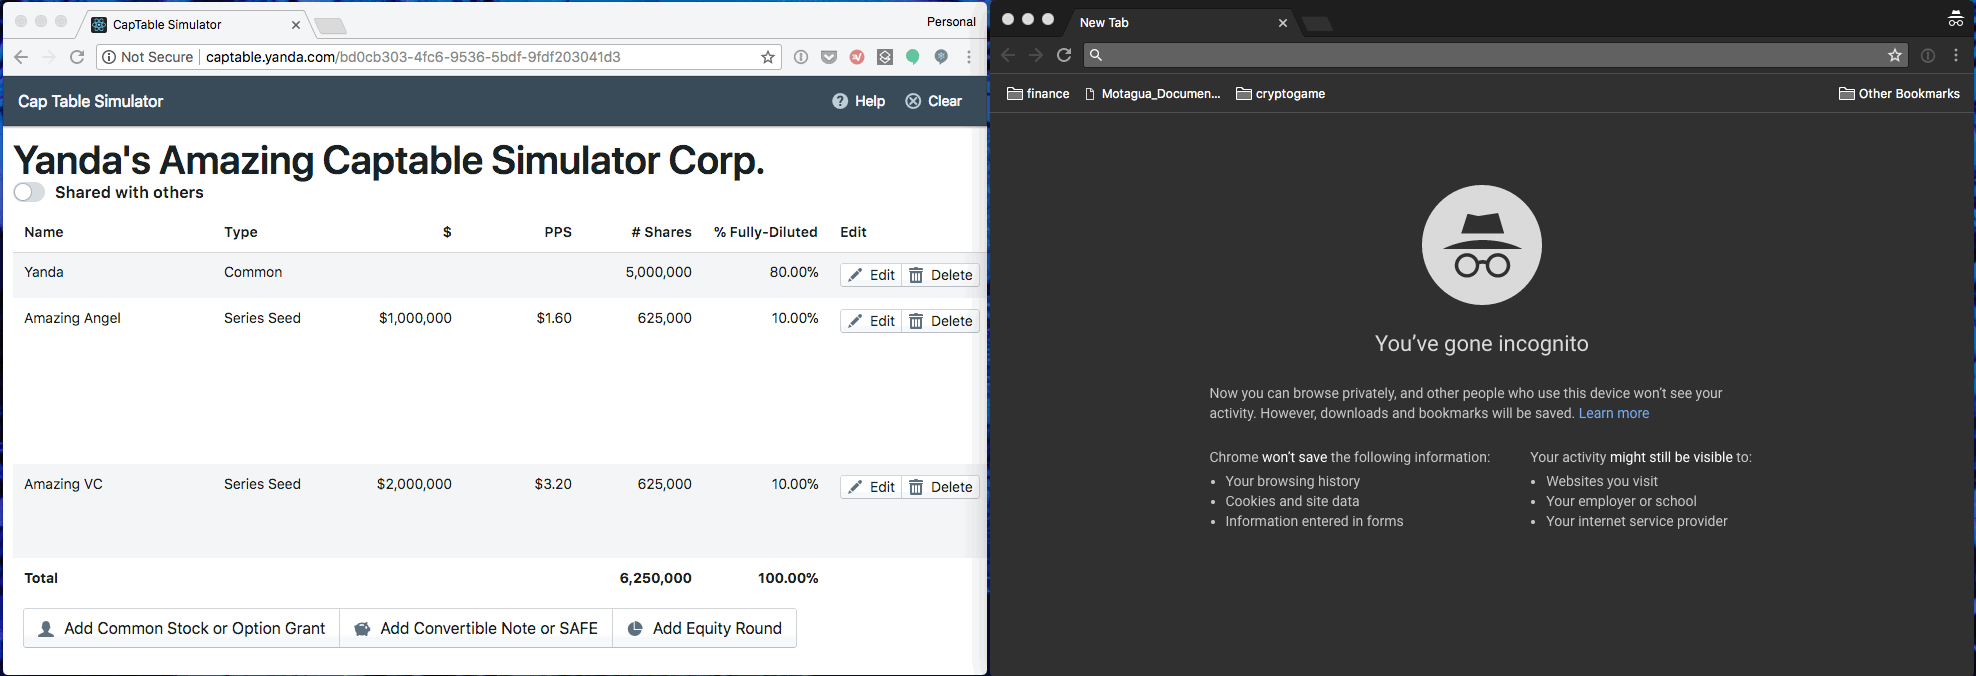Click the Help question mark icon

[x=840, y=101]
